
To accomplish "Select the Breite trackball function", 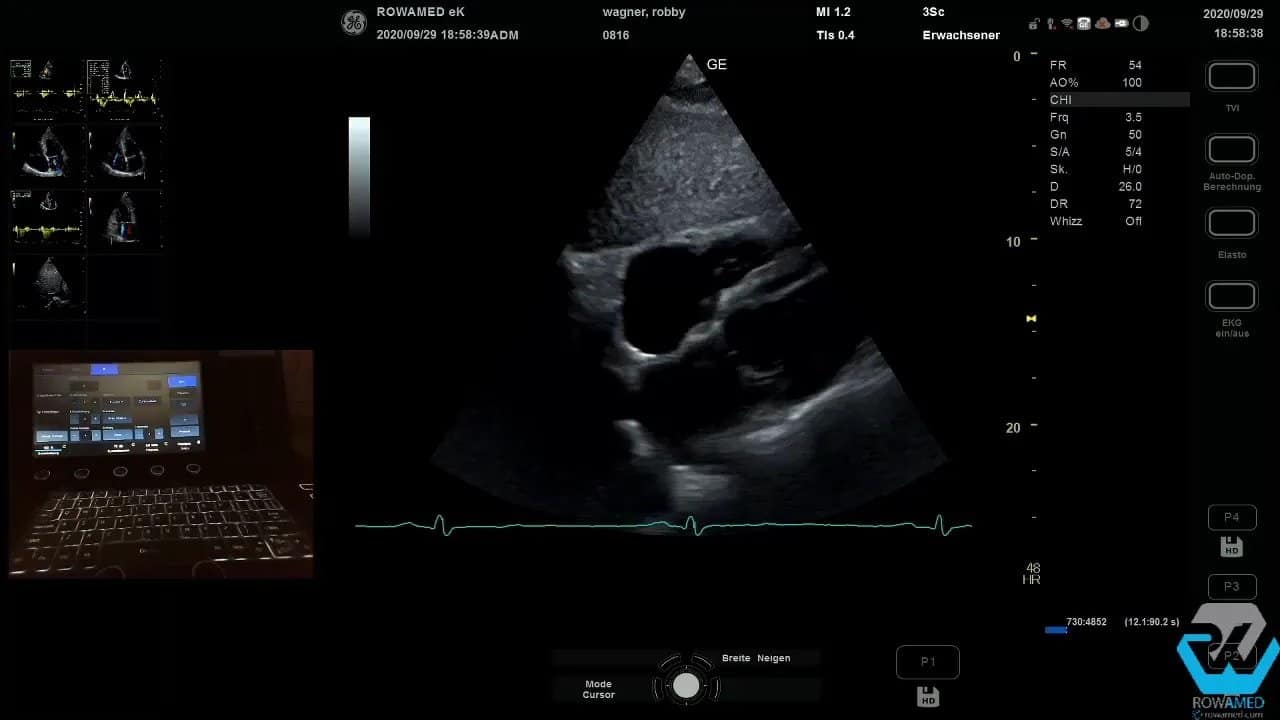I will pos(736,658).
